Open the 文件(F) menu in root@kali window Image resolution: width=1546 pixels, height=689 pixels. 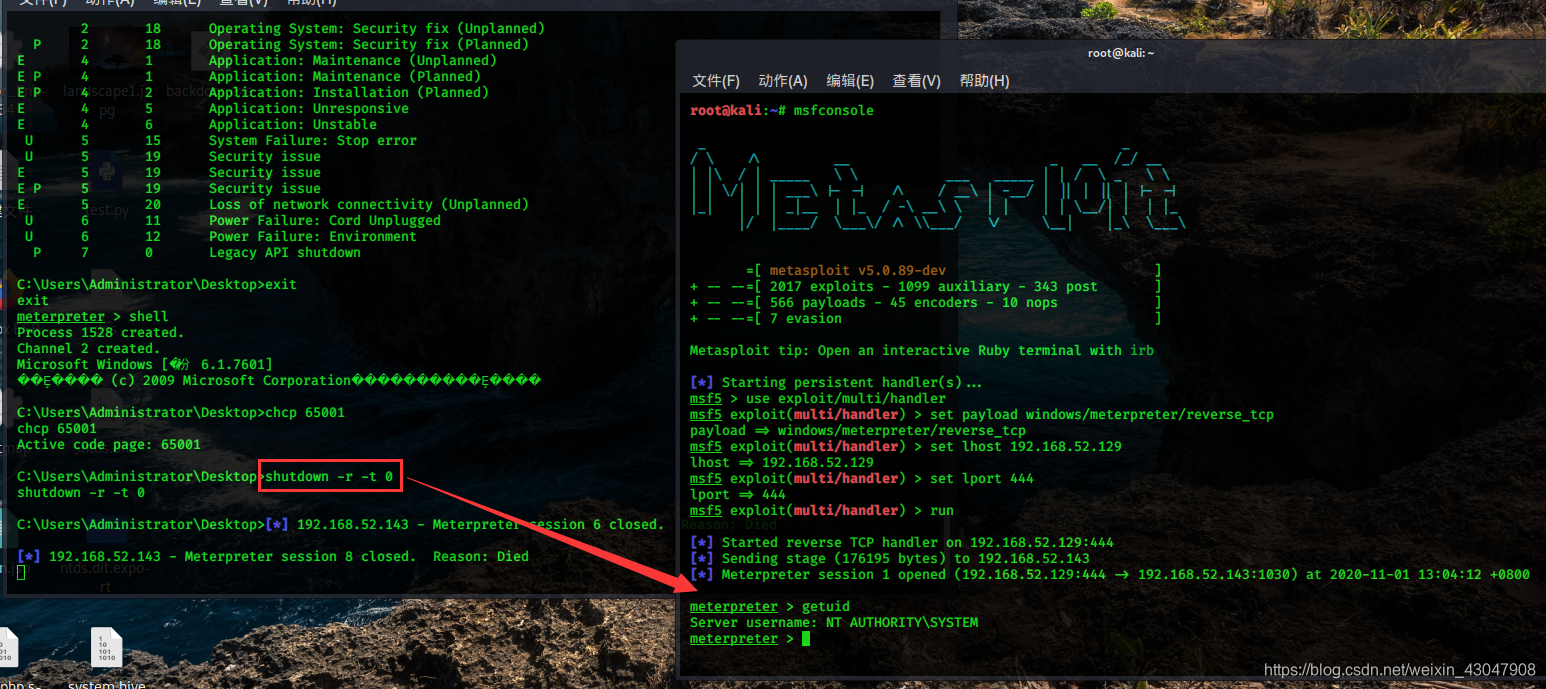(x=716, y=81)
